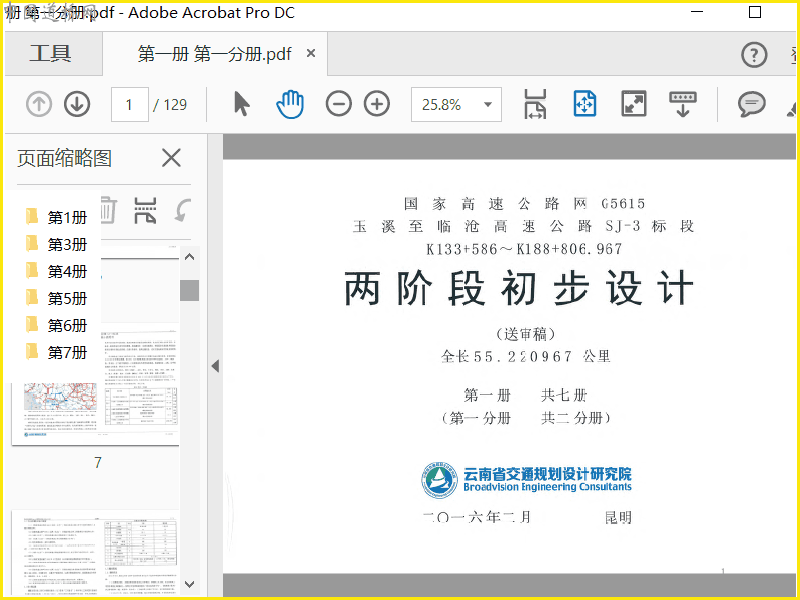Open the Help question mark icon
Viewport: 800px width, 600px height.
click(x=754, y=55)
